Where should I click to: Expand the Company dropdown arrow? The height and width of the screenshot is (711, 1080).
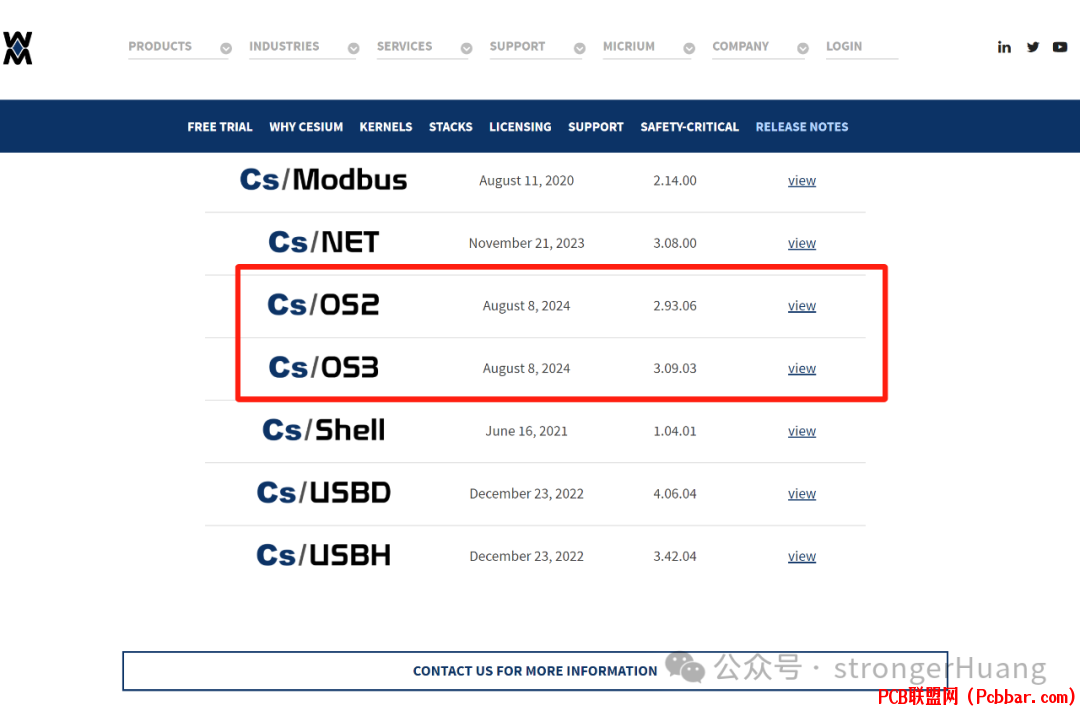(803, 48)
